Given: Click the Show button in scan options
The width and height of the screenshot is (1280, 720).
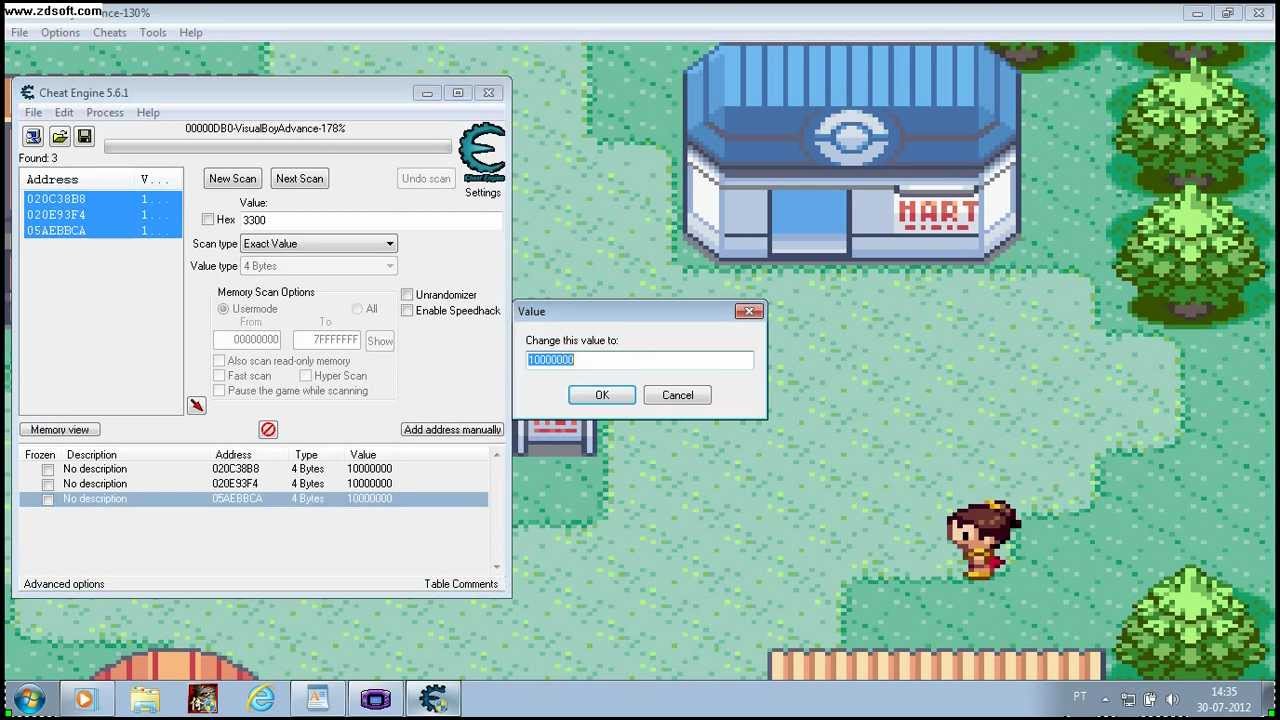Looking at the screenshot, I should [380, 341].
